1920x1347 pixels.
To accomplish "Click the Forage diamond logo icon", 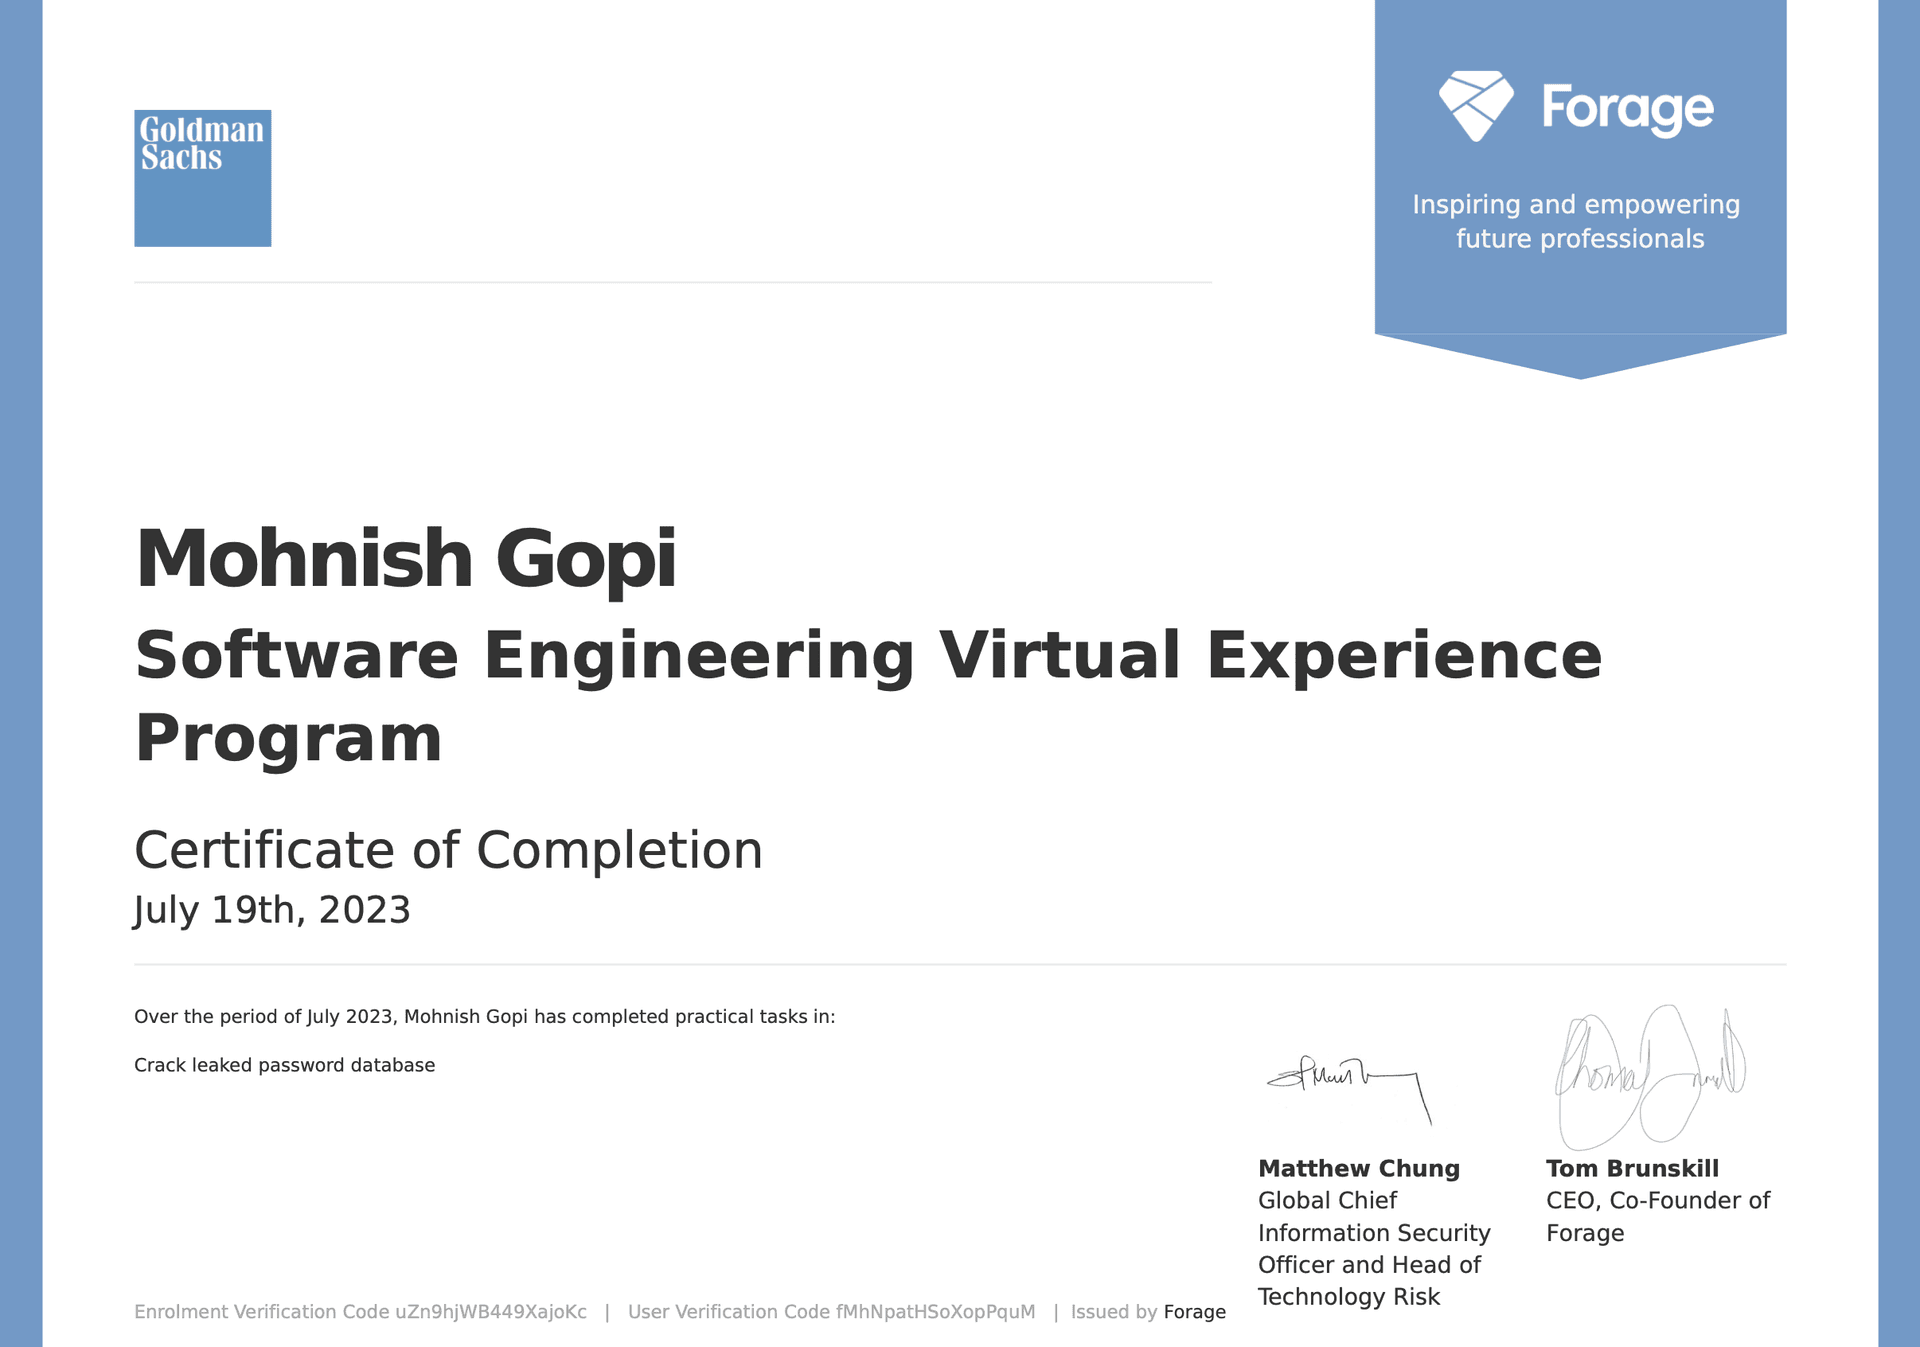I will (1476, 106).
